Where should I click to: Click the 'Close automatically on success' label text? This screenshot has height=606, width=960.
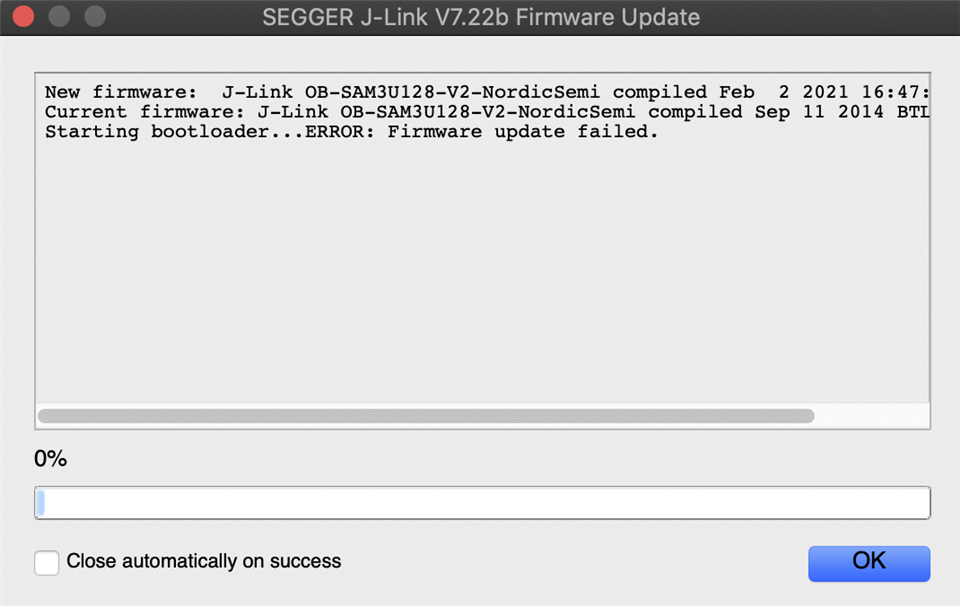203,561
